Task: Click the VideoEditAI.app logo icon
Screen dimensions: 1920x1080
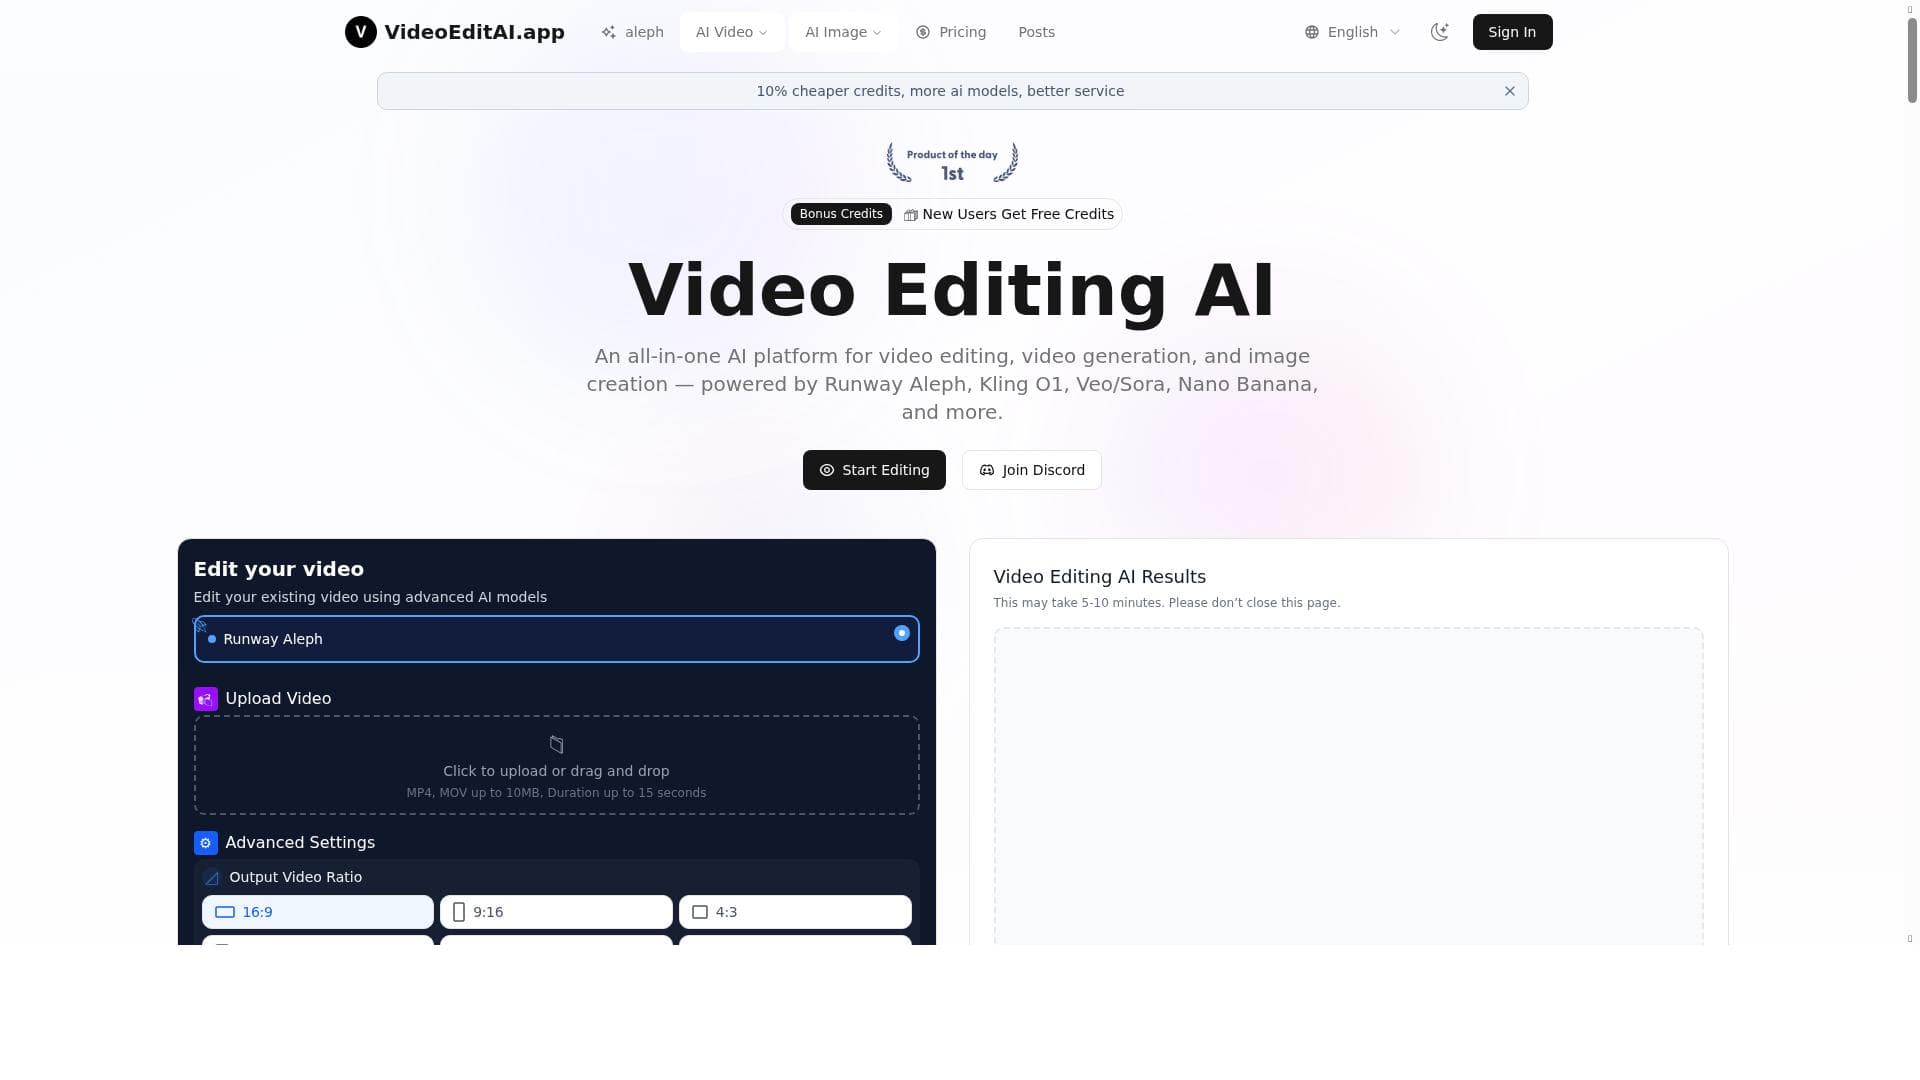Action: point(361,32)
